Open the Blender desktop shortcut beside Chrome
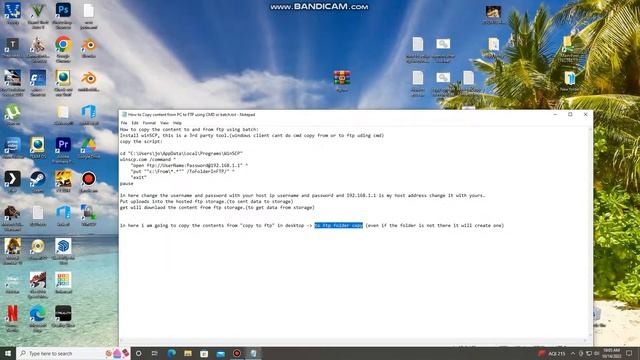The height and width of the screenshot is (360, 640). point(89,48)
